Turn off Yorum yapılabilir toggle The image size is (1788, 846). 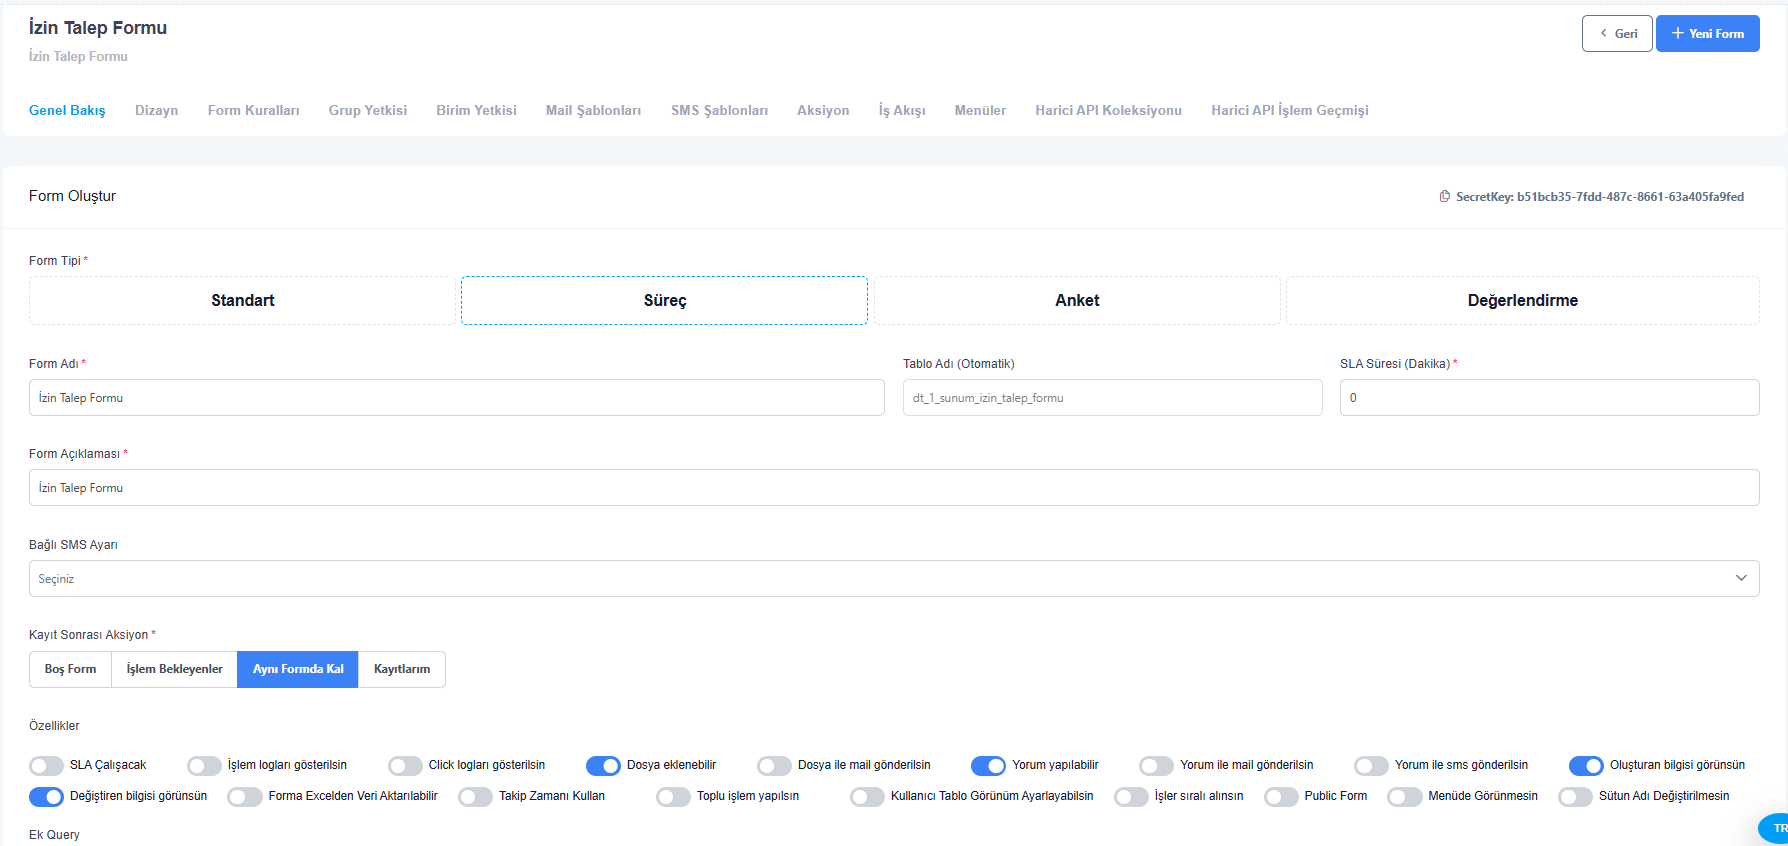[x=988, y=766]
